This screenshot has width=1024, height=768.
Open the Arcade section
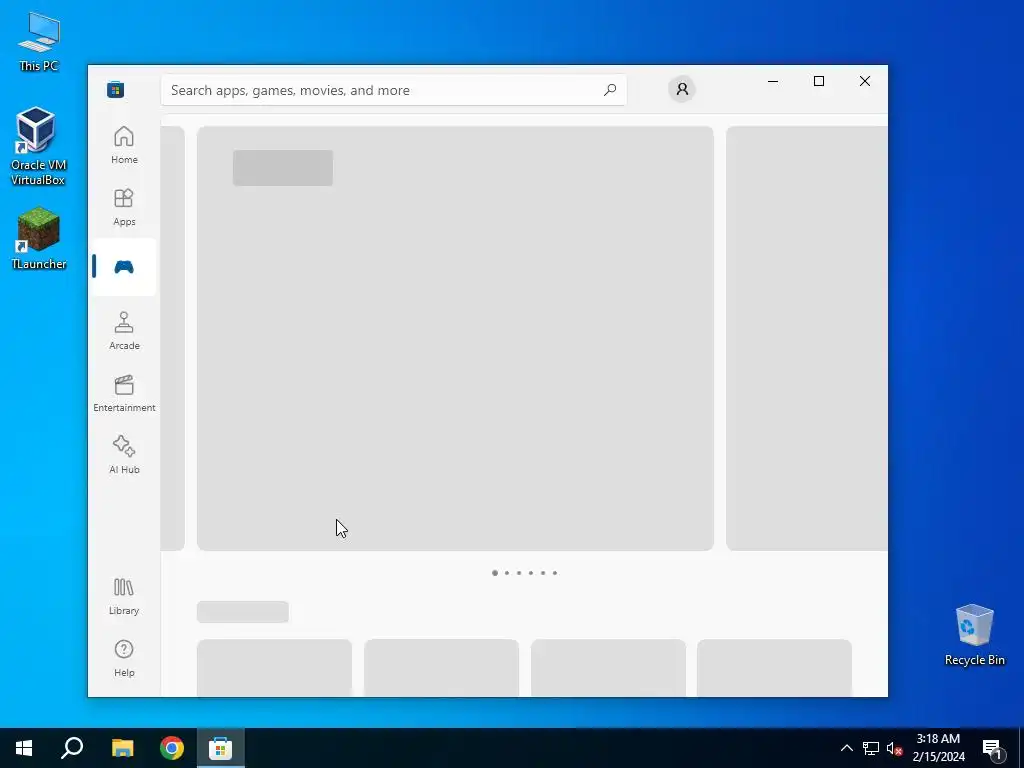coord(124,331)
